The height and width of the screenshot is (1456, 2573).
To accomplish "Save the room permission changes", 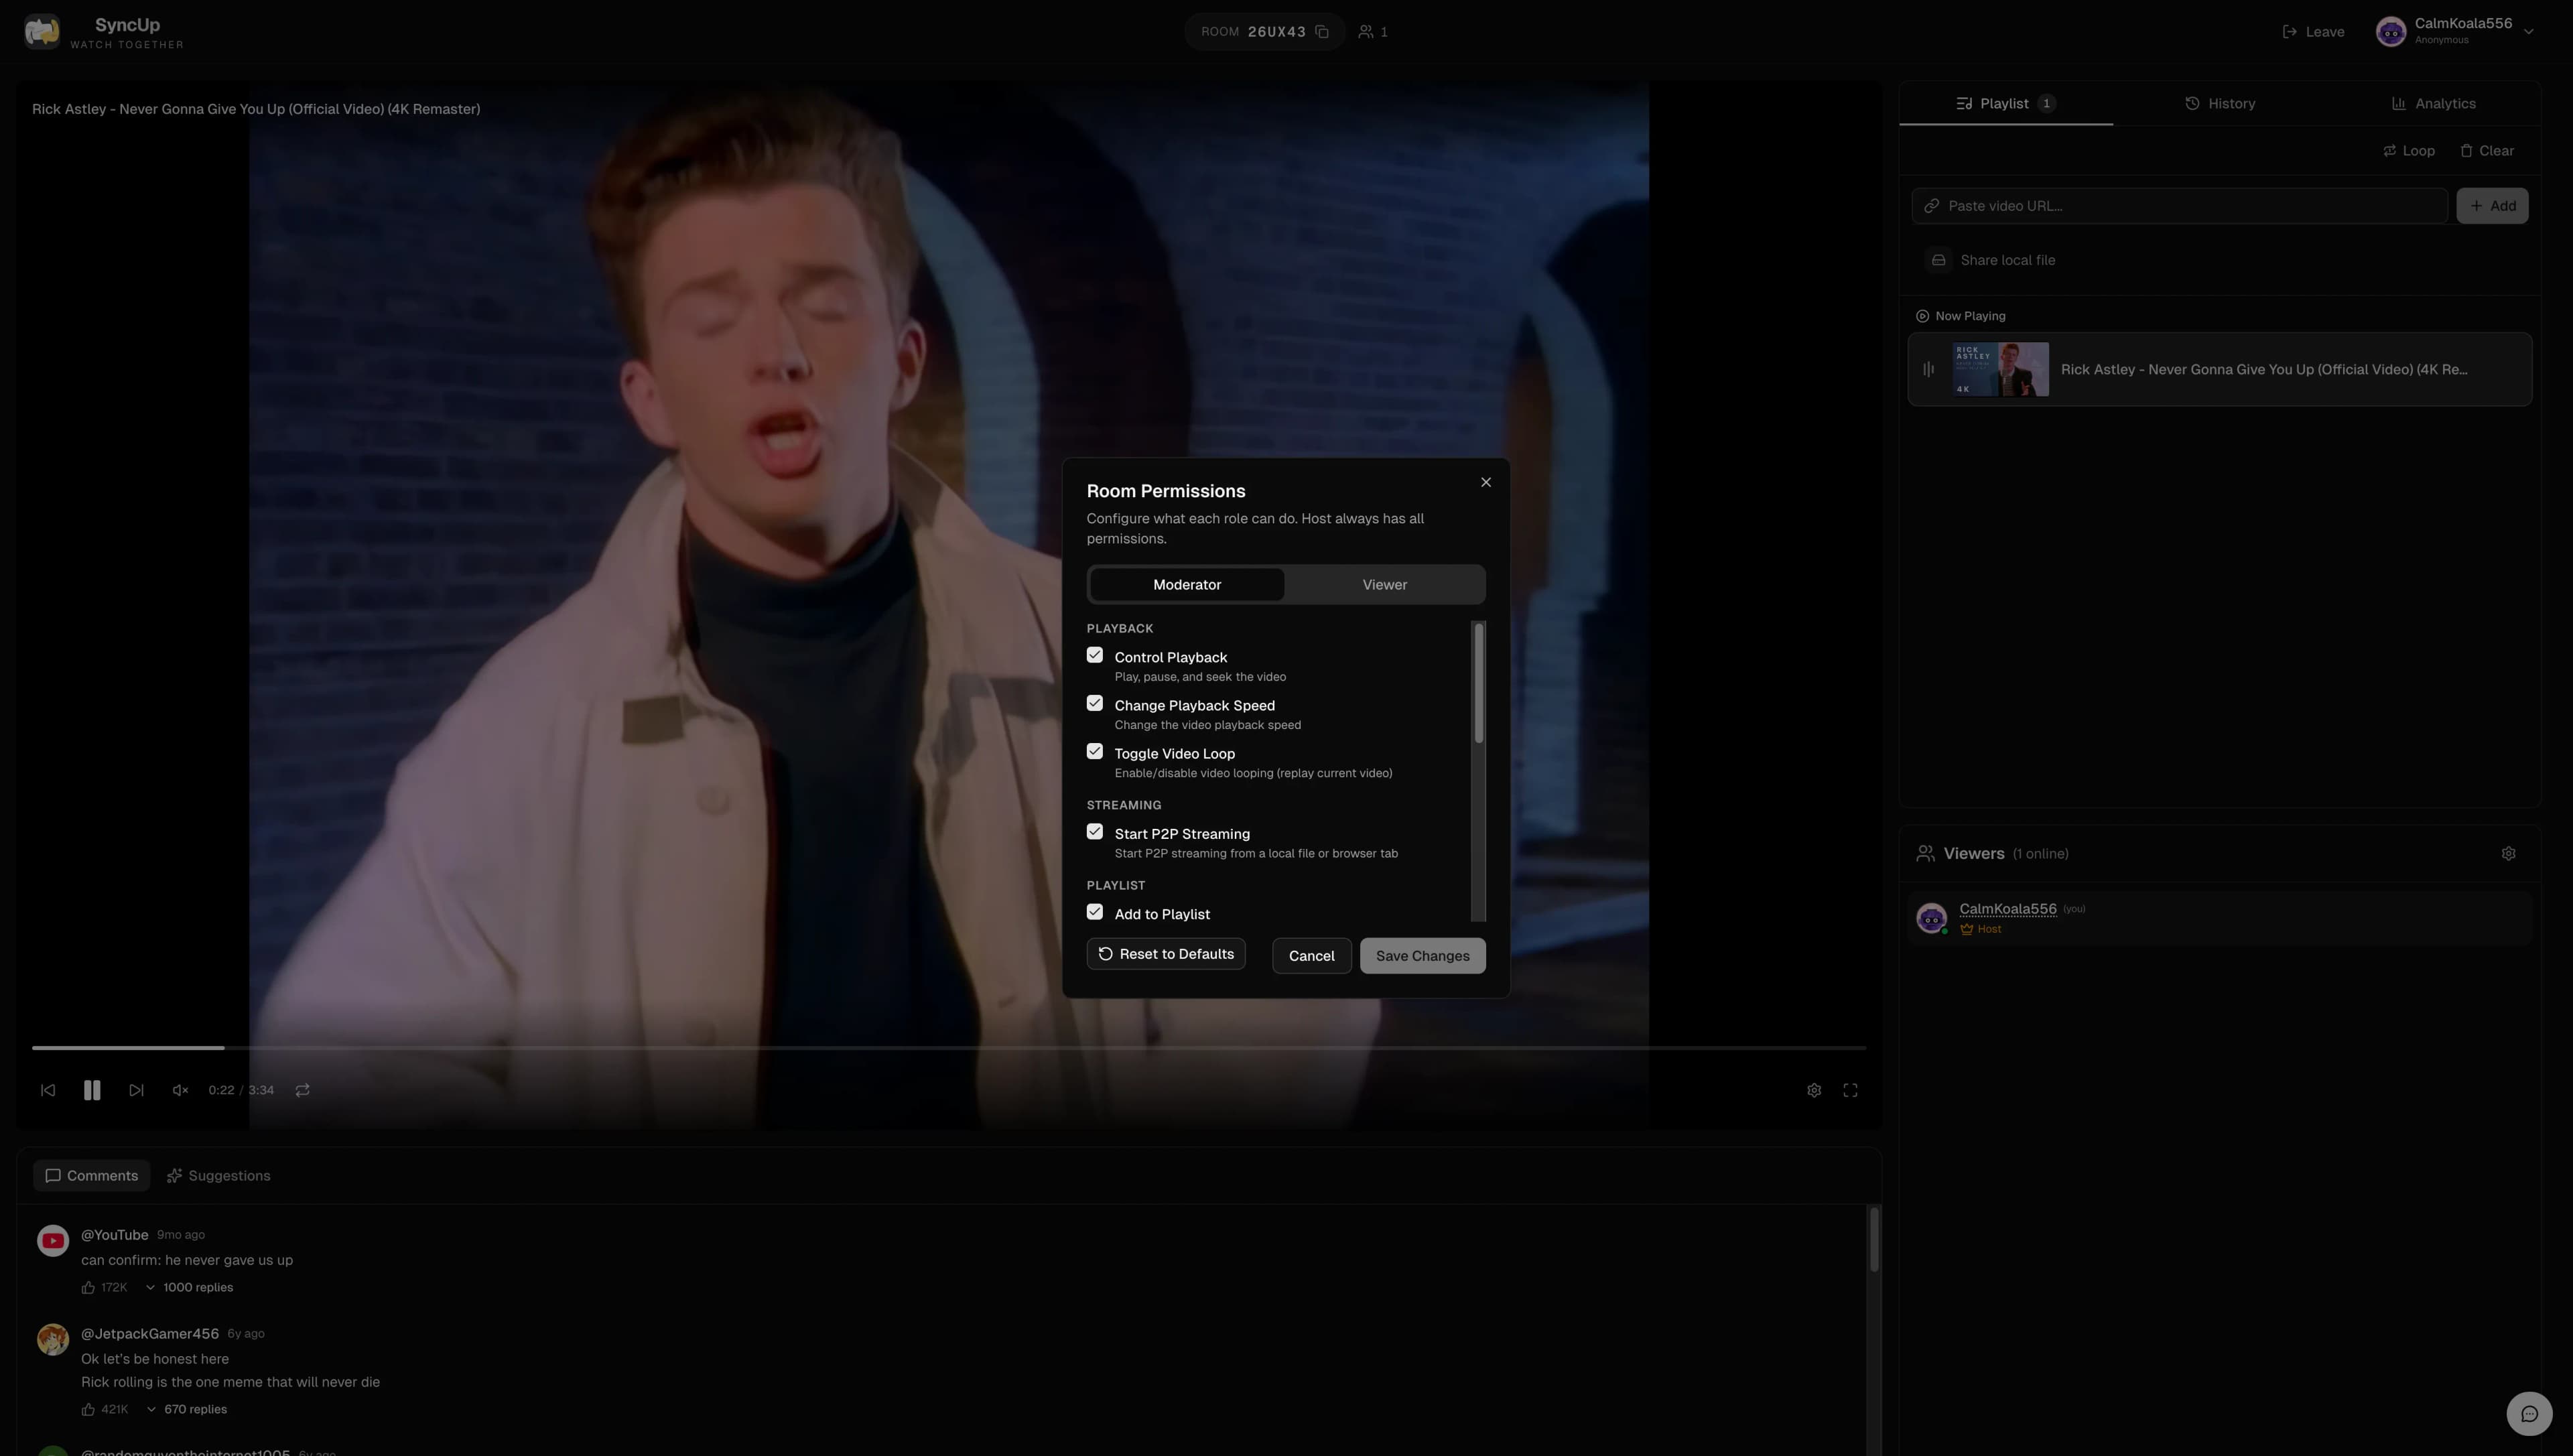I will tap(1422, 955).
